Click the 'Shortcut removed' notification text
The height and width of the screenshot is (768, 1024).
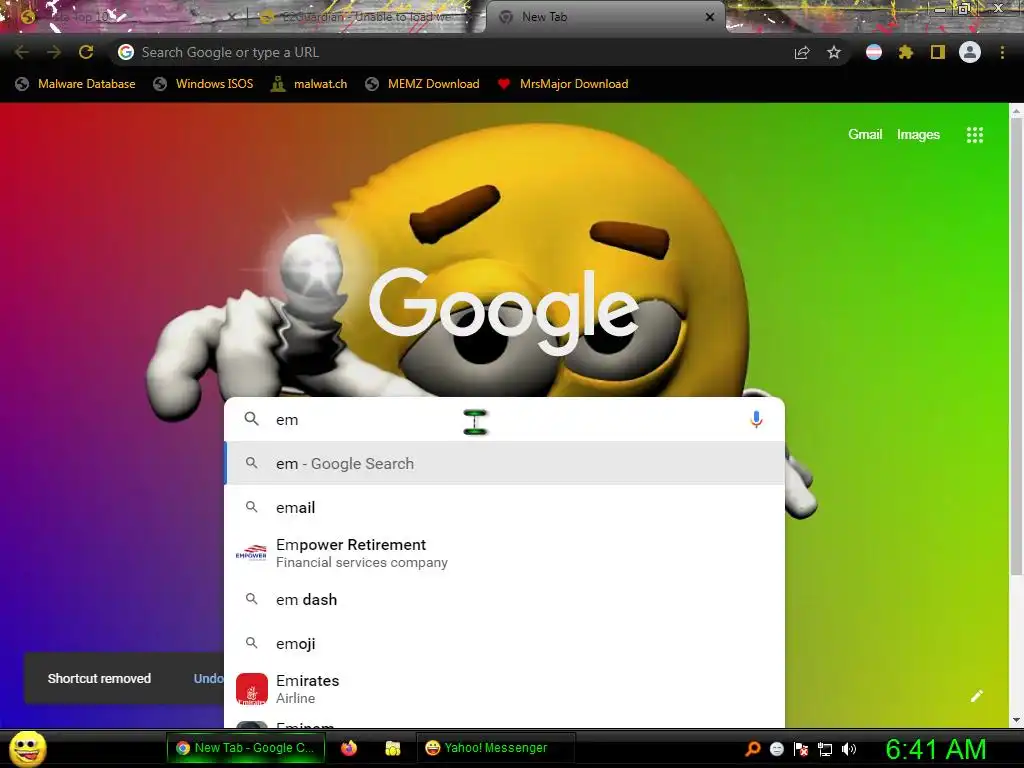(x=99, y=679)
